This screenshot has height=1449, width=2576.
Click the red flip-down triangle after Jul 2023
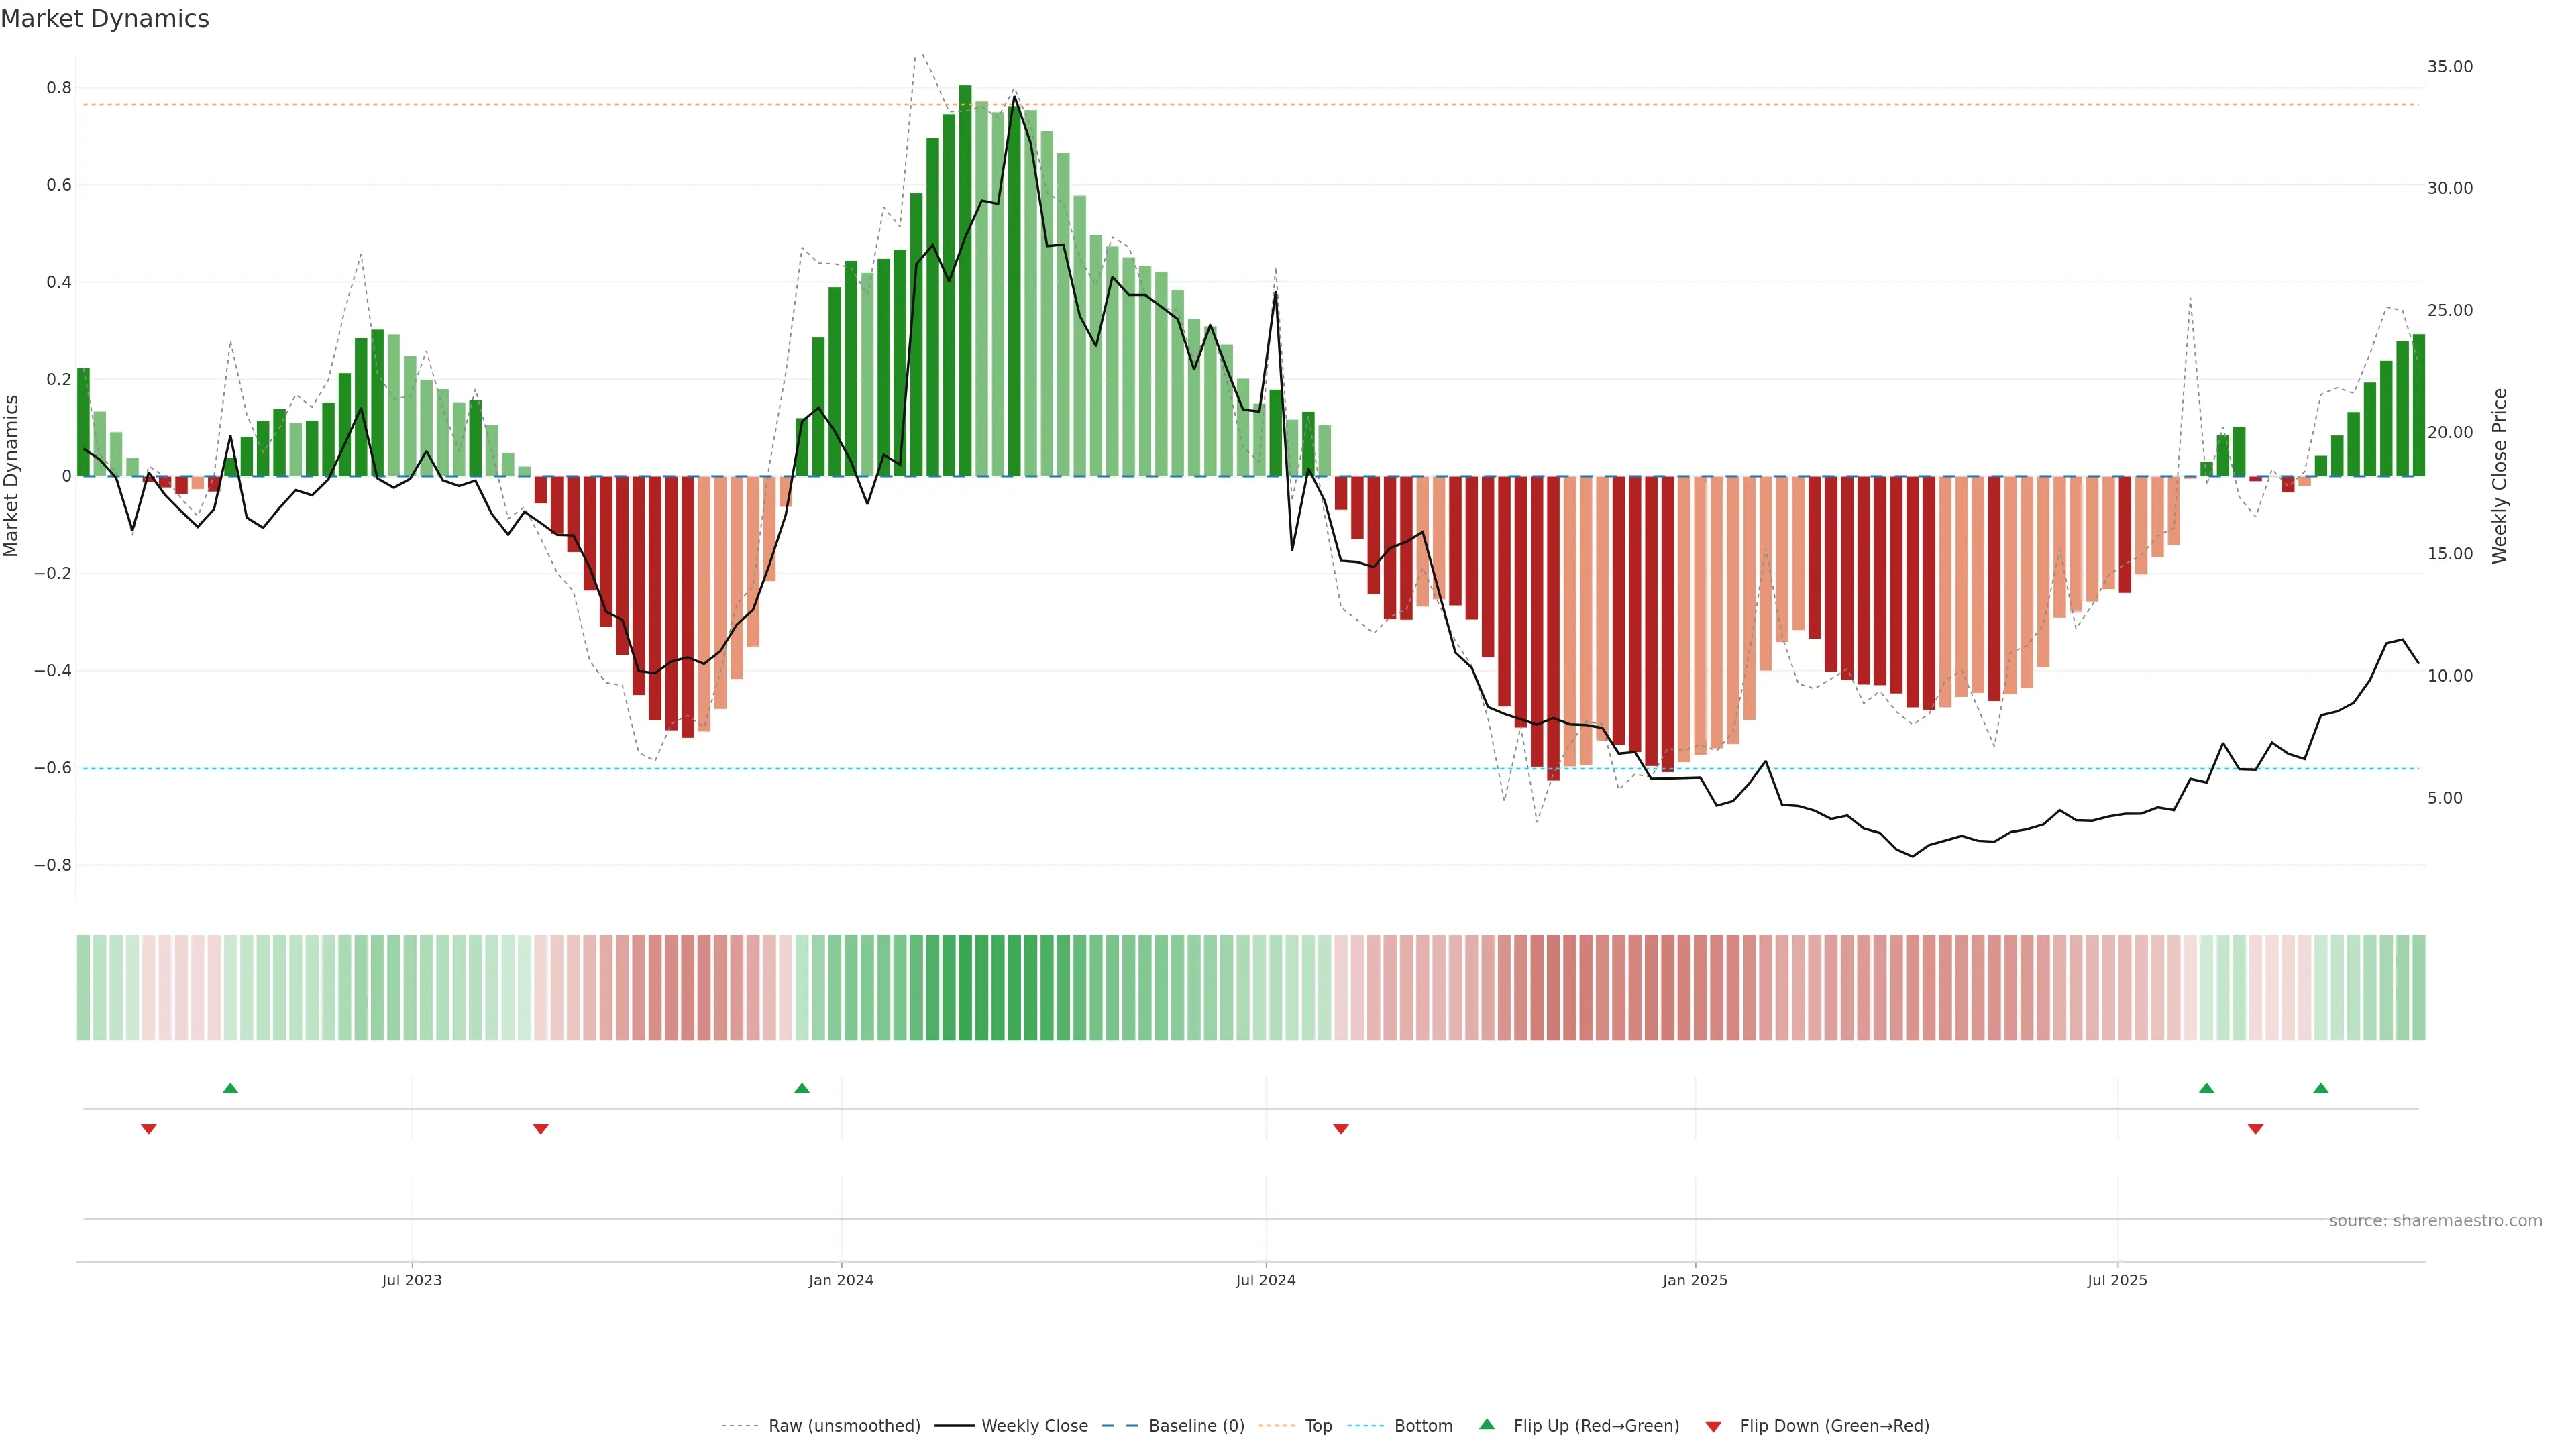pos(541,1129)
